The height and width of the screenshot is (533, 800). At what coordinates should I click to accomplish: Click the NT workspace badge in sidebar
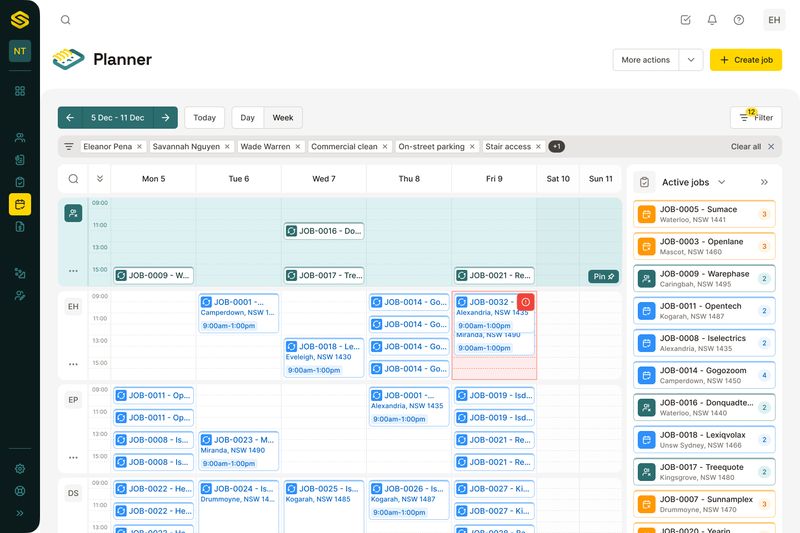[20, 51]
